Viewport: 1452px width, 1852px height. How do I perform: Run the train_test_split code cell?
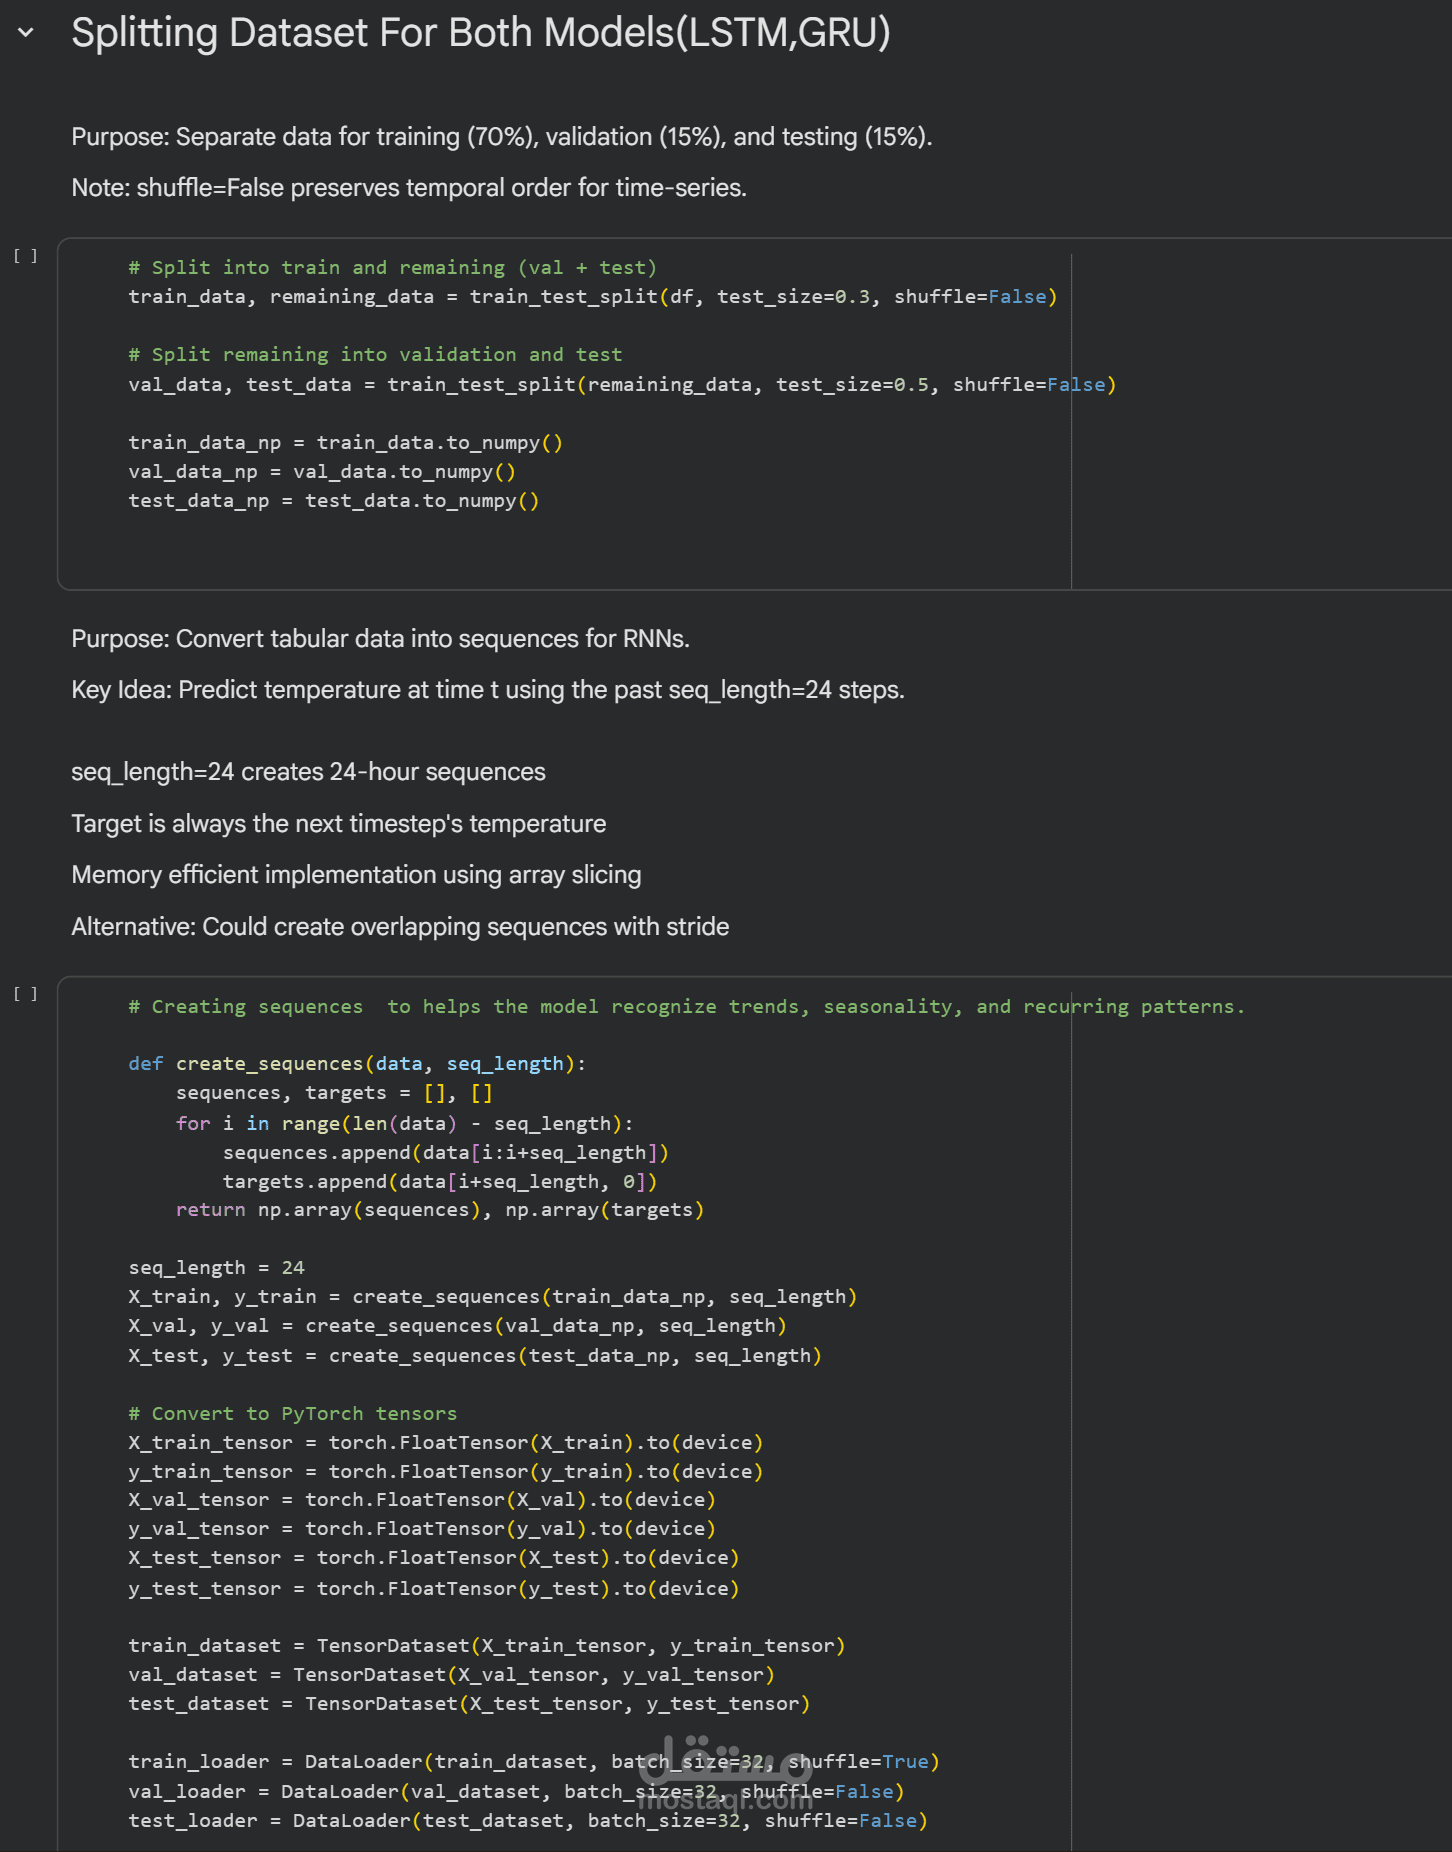26,256
